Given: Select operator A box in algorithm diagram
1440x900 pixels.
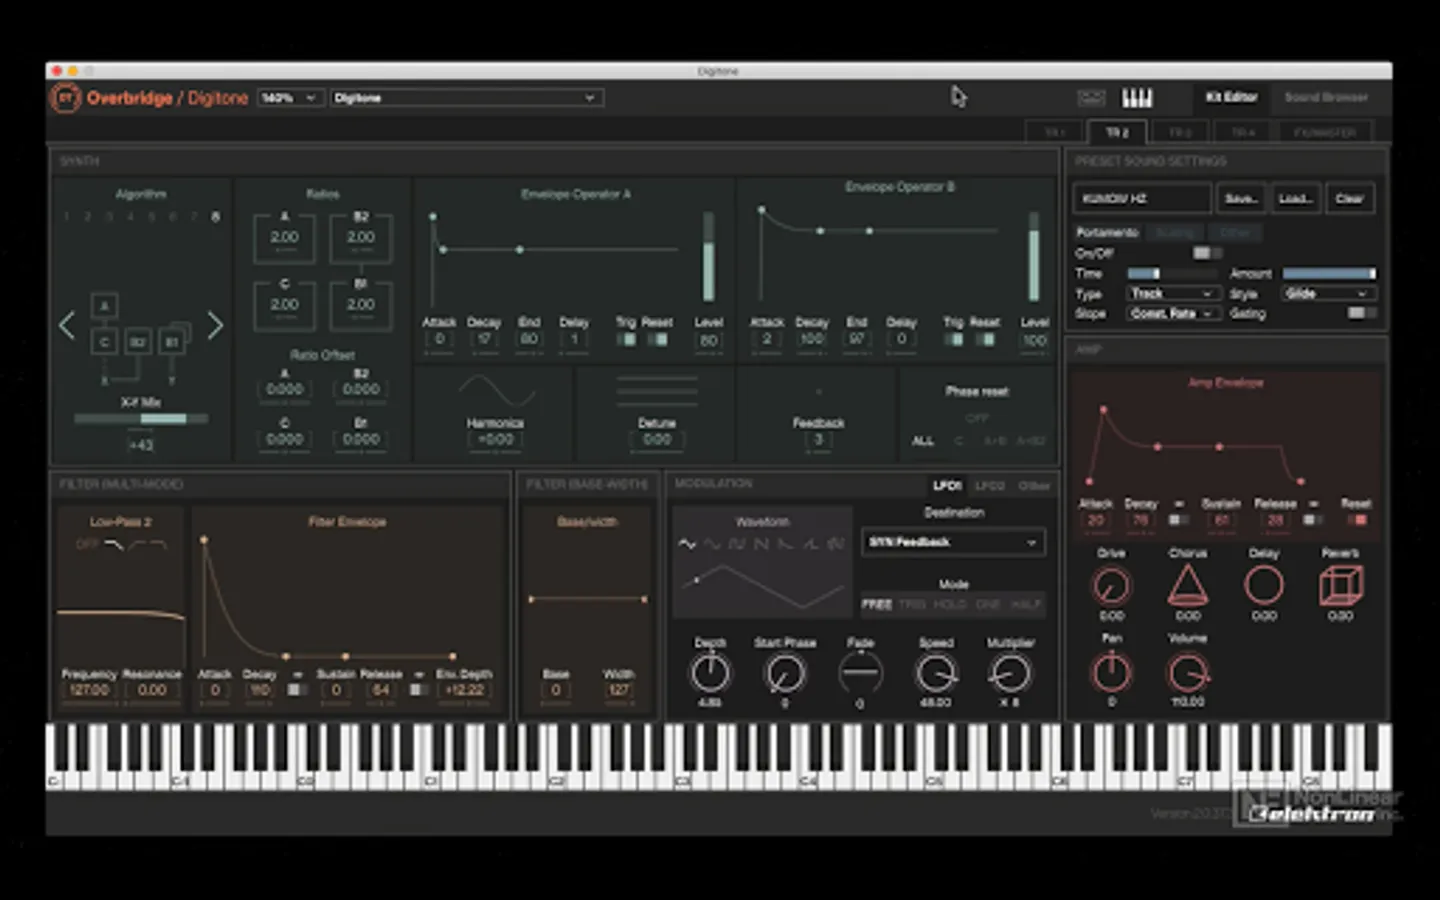Looking at the screenshot, I should [104, 306].
